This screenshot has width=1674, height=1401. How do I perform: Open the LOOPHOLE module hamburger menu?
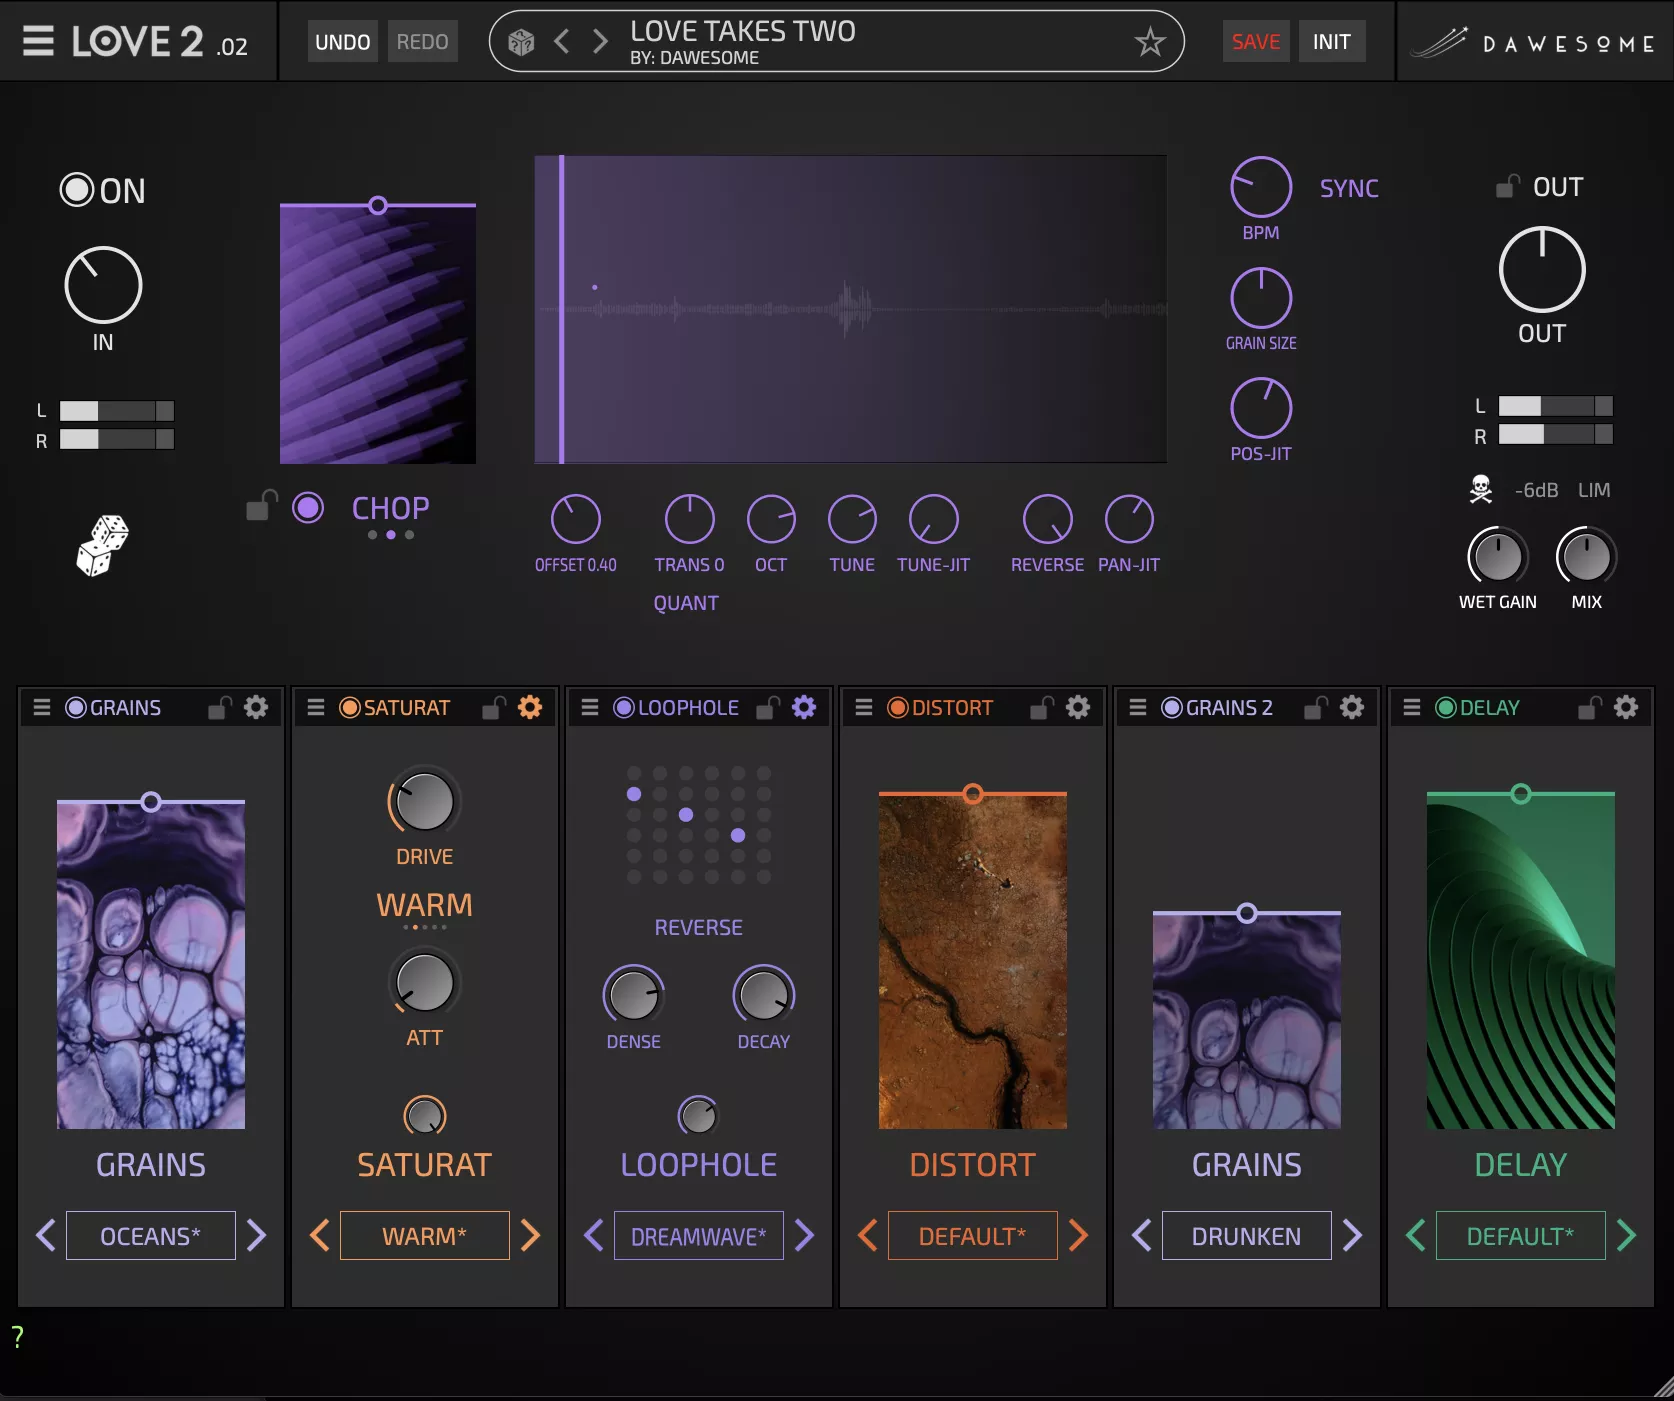pyautogui.click(x=589, y=707)
